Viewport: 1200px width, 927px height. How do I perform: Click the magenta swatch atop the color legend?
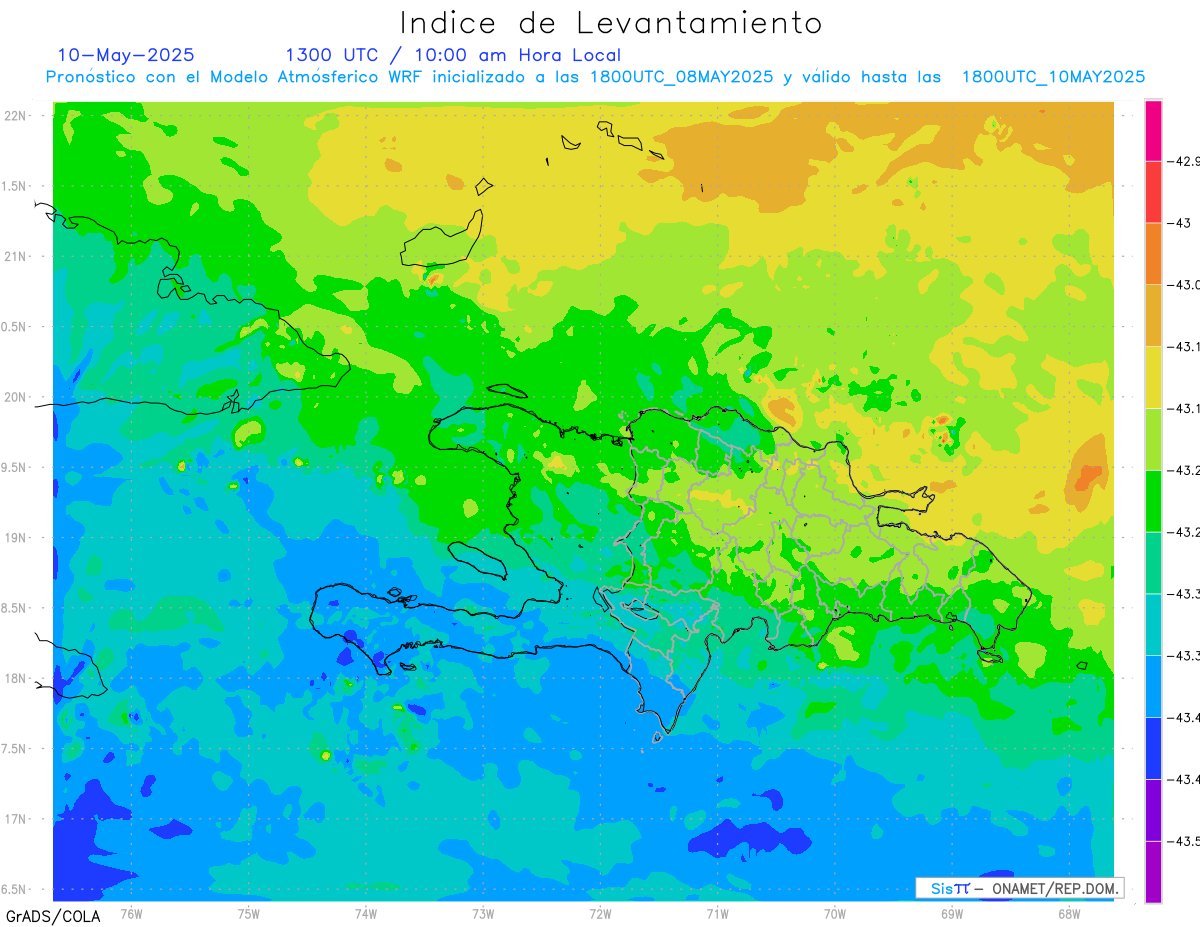1153,131
